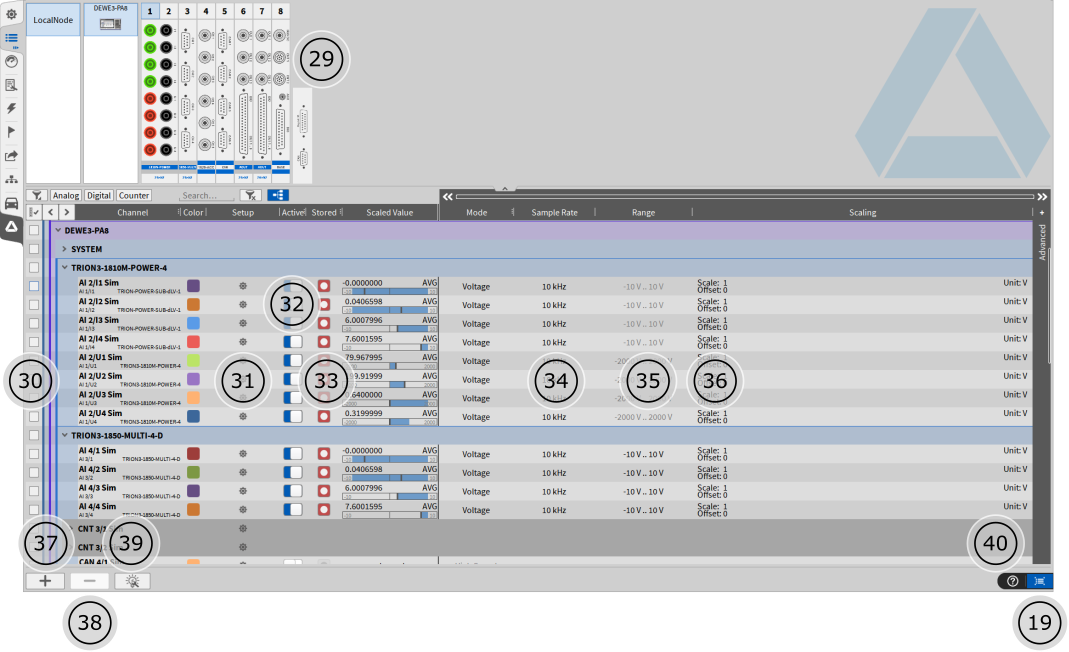Click the Range column header
Viewport: 1069px width, 652px height.
643,213
